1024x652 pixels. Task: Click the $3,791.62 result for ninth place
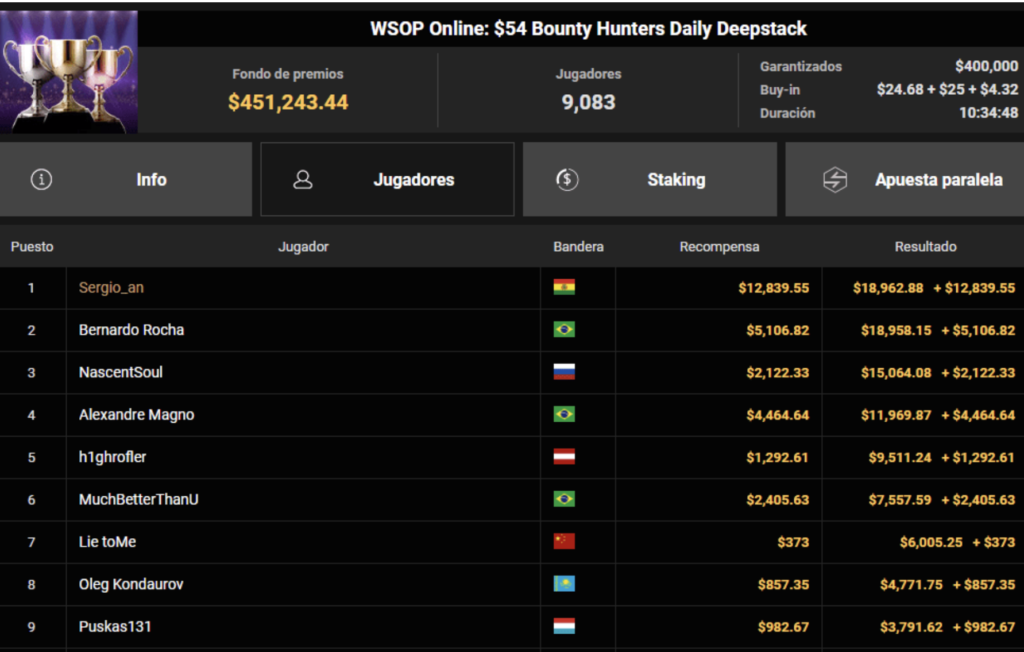click(911, 627)
